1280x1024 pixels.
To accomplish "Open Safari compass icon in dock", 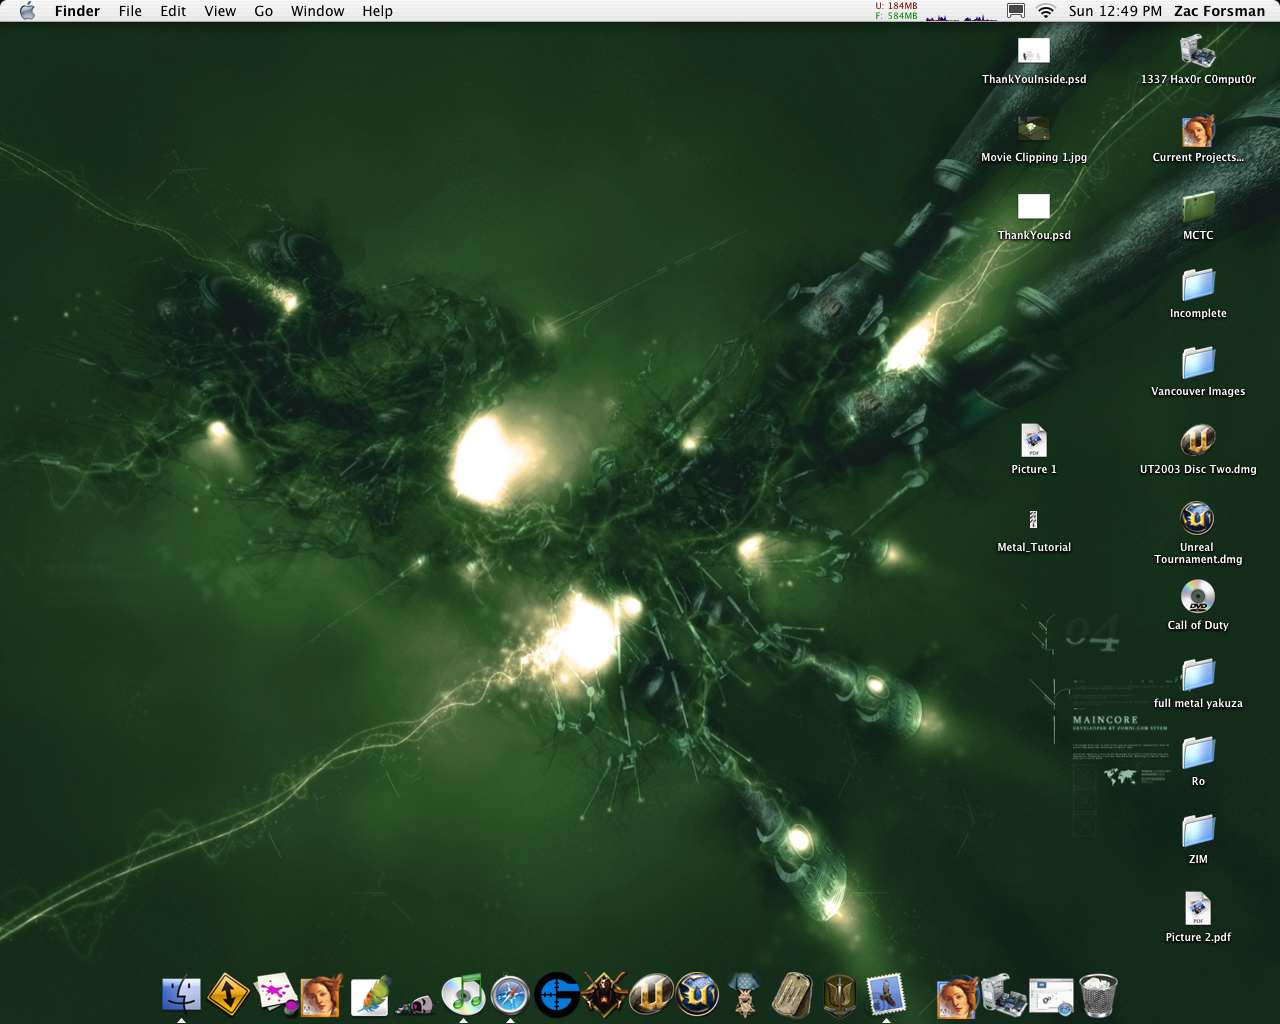I will 510,994.
